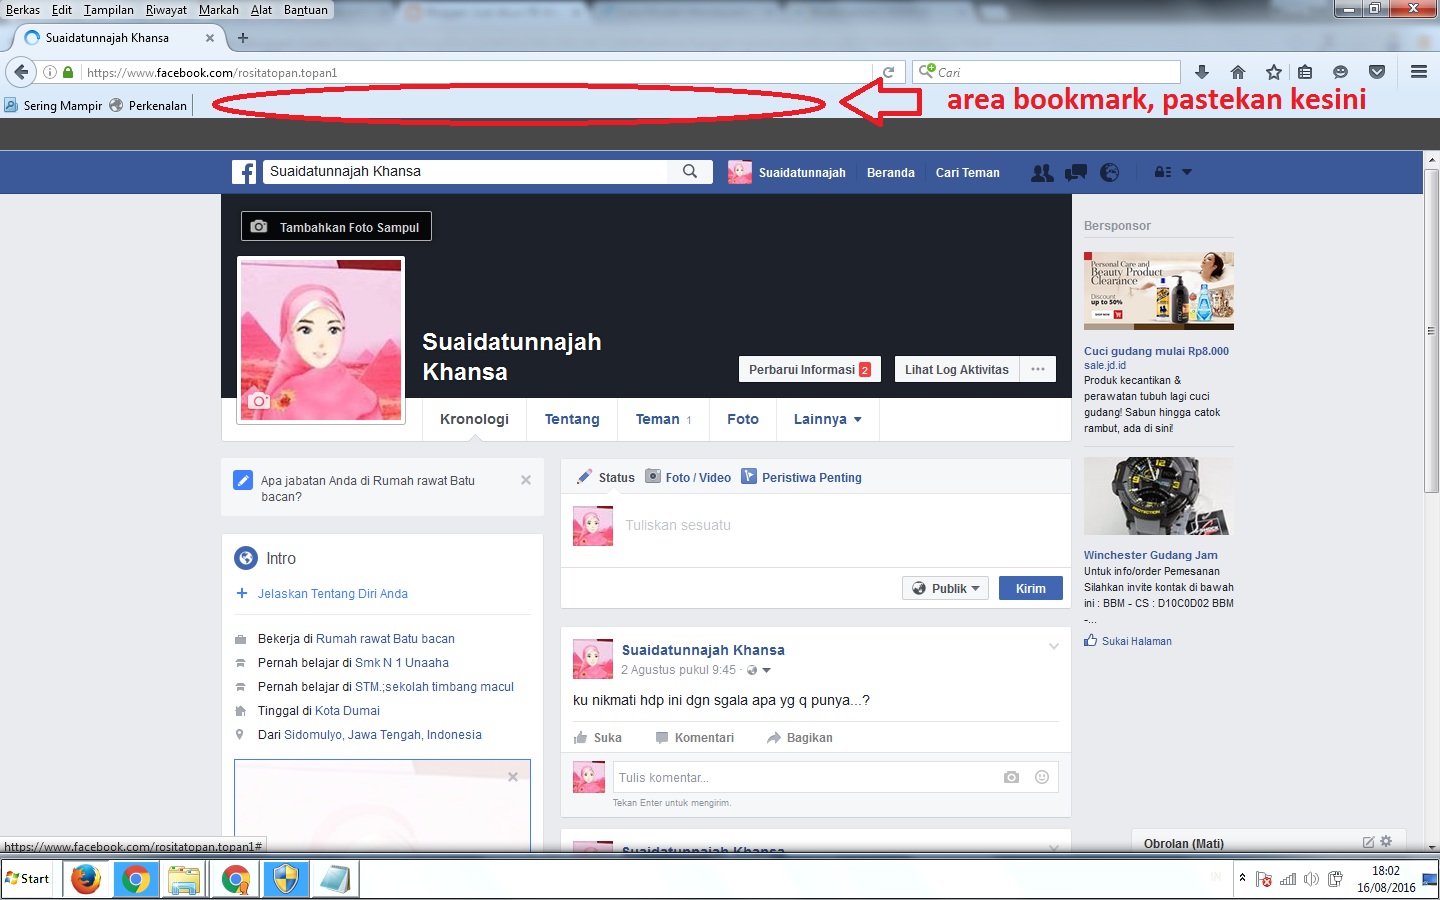Open the three-dots profile options button

coord(1038,369)
